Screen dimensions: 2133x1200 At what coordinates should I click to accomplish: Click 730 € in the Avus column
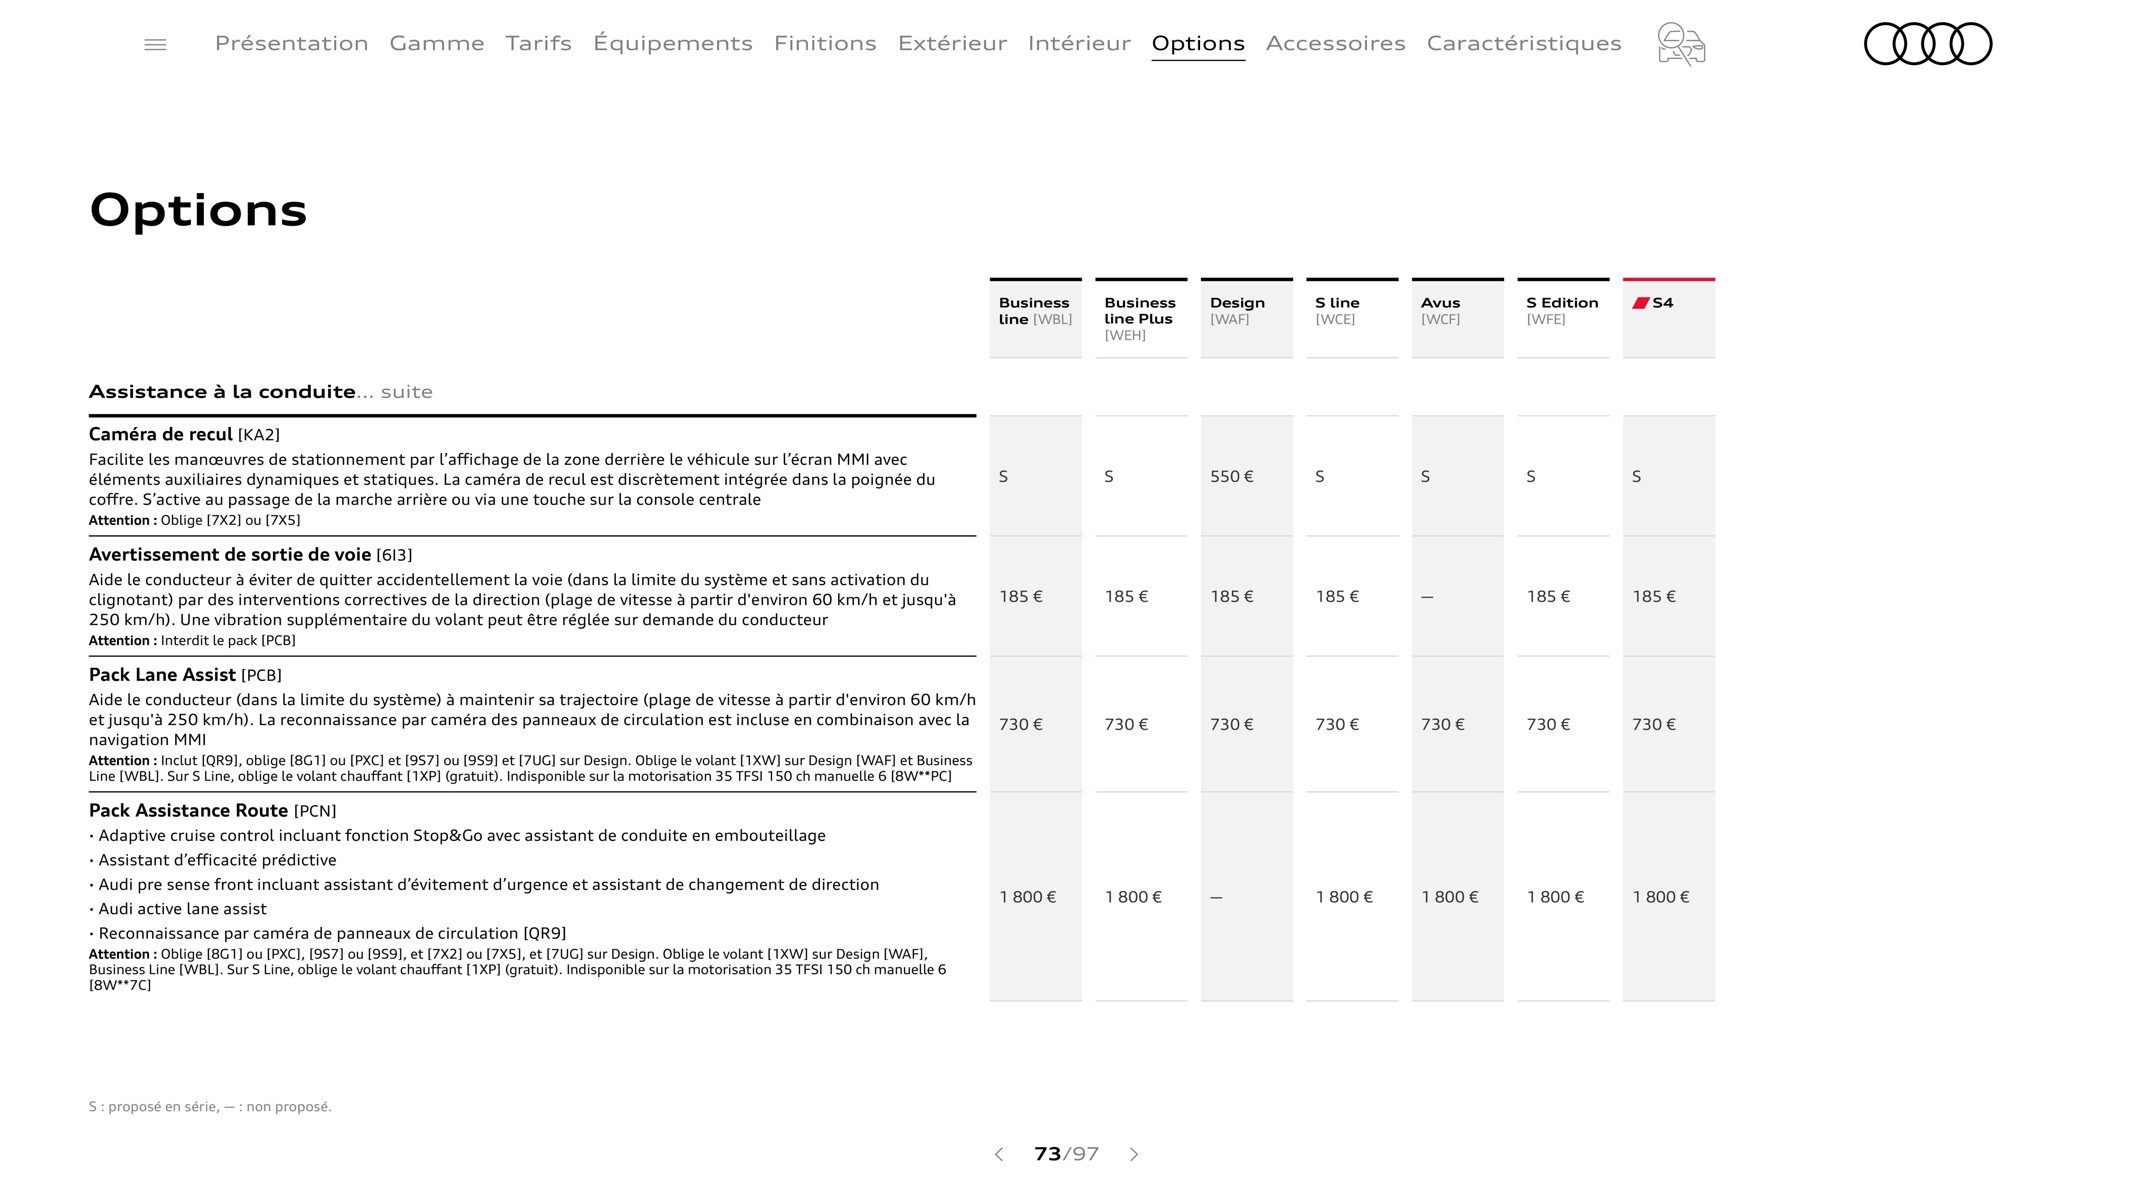1443,725
